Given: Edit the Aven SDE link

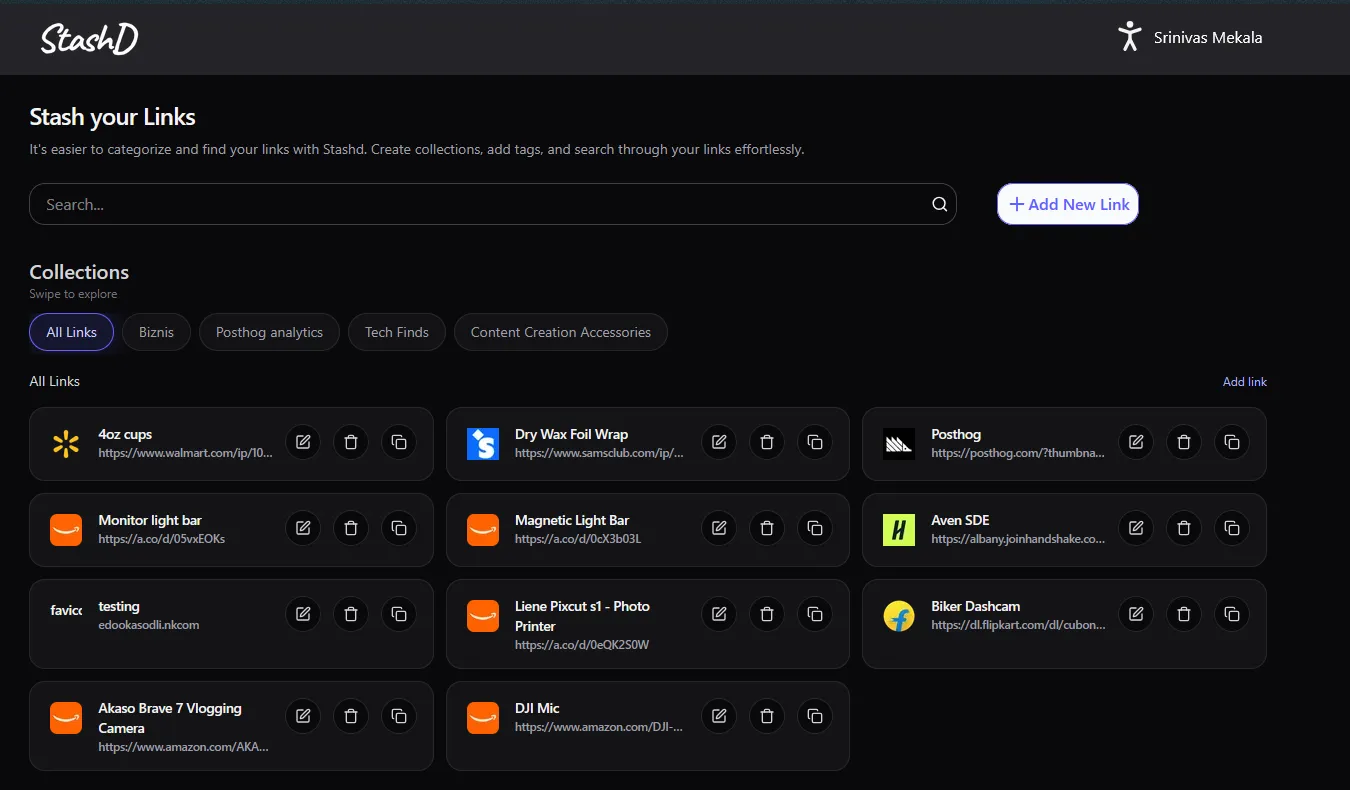Looking at the screenshot, I should click(x=1136, y=528).
